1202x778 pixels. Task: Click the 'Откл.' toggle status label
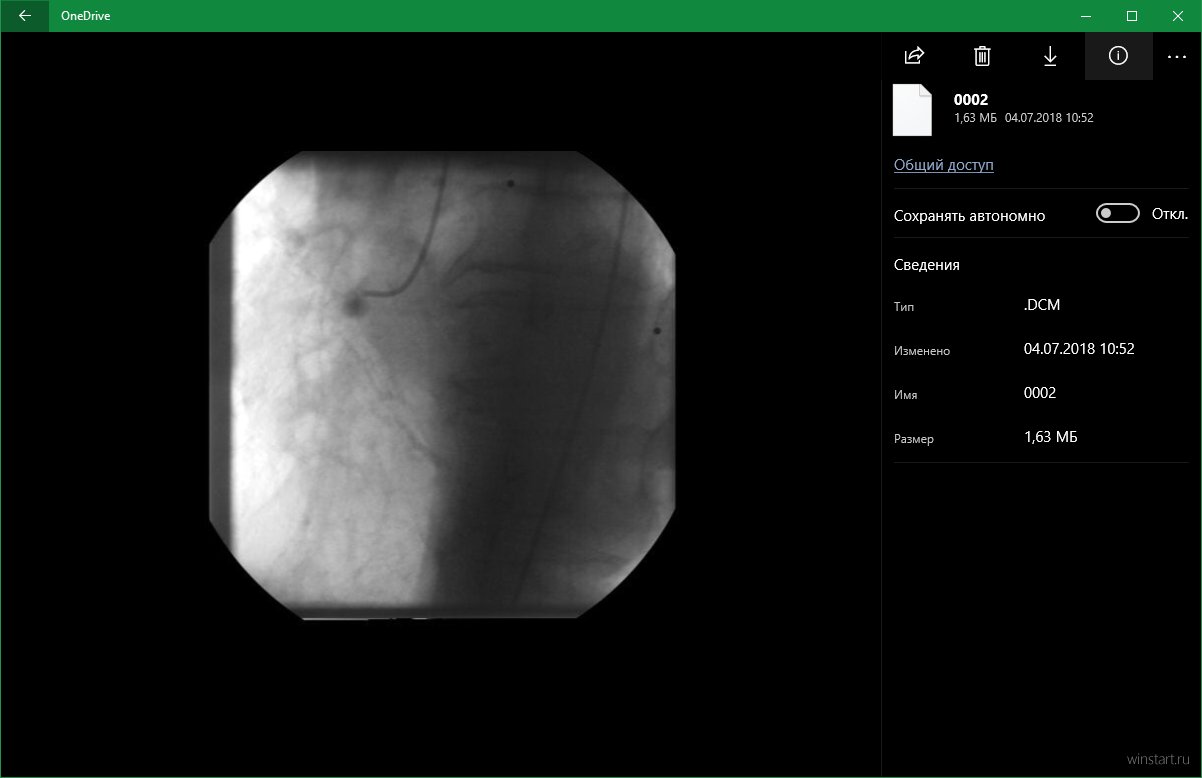pos(1169,214)
